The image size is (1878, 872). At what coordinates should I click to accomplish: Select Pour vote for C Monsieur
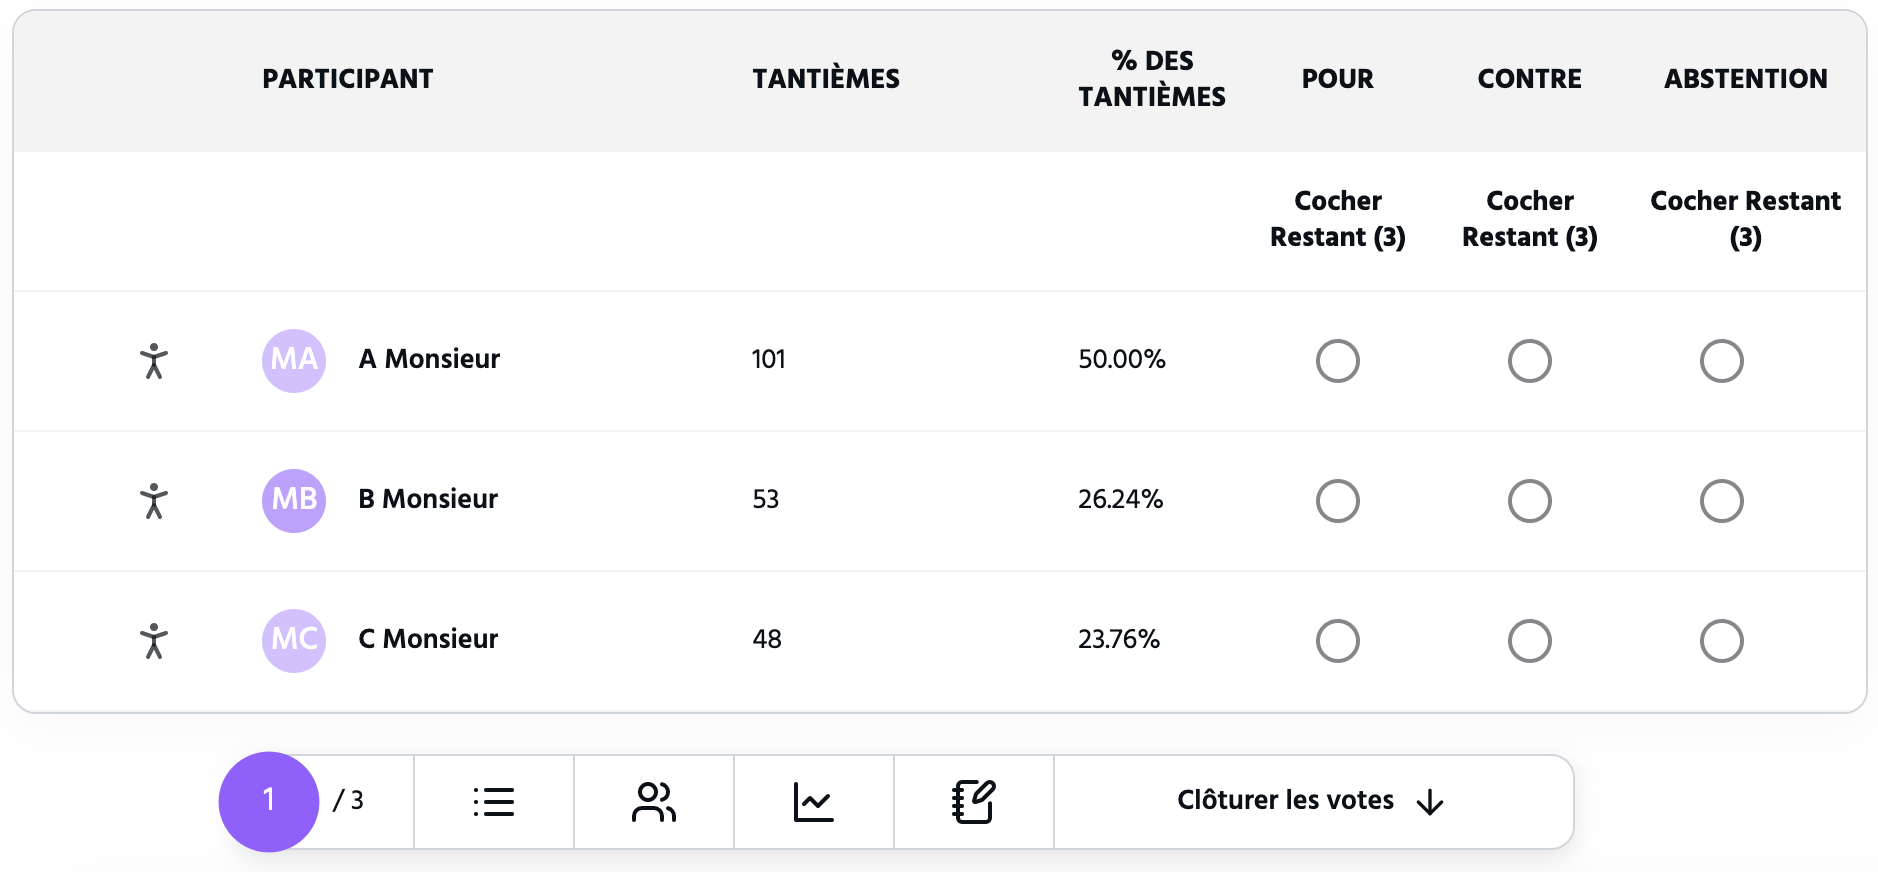pos(1338,641)
